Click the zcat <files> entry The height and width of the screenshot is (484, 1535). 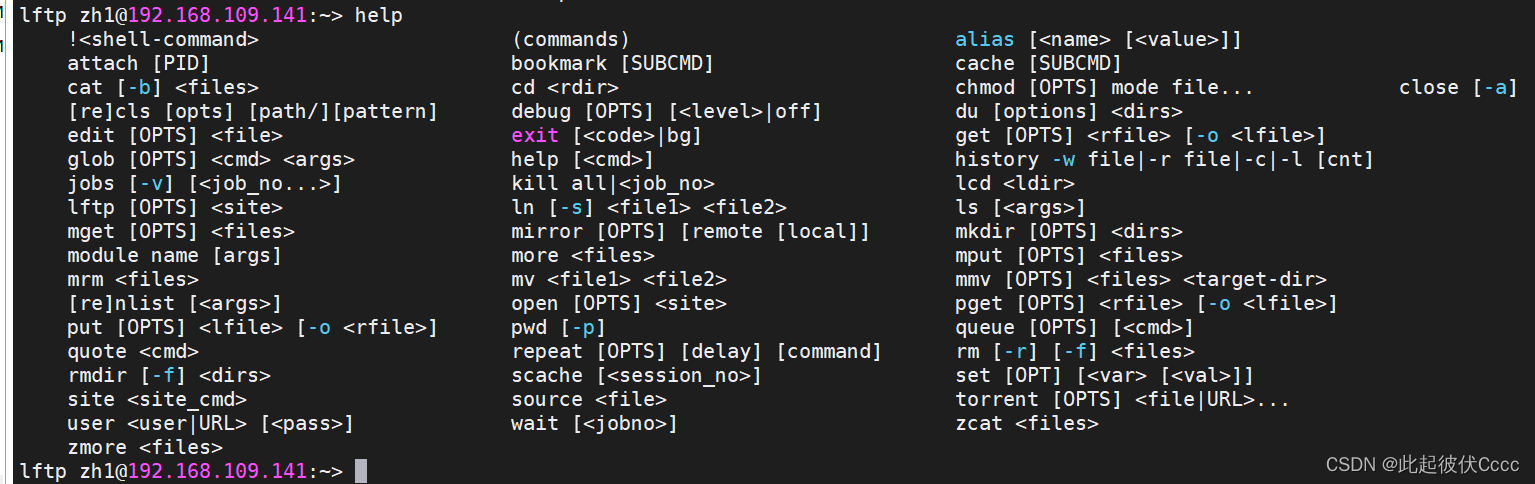[x=1027, y=423]
